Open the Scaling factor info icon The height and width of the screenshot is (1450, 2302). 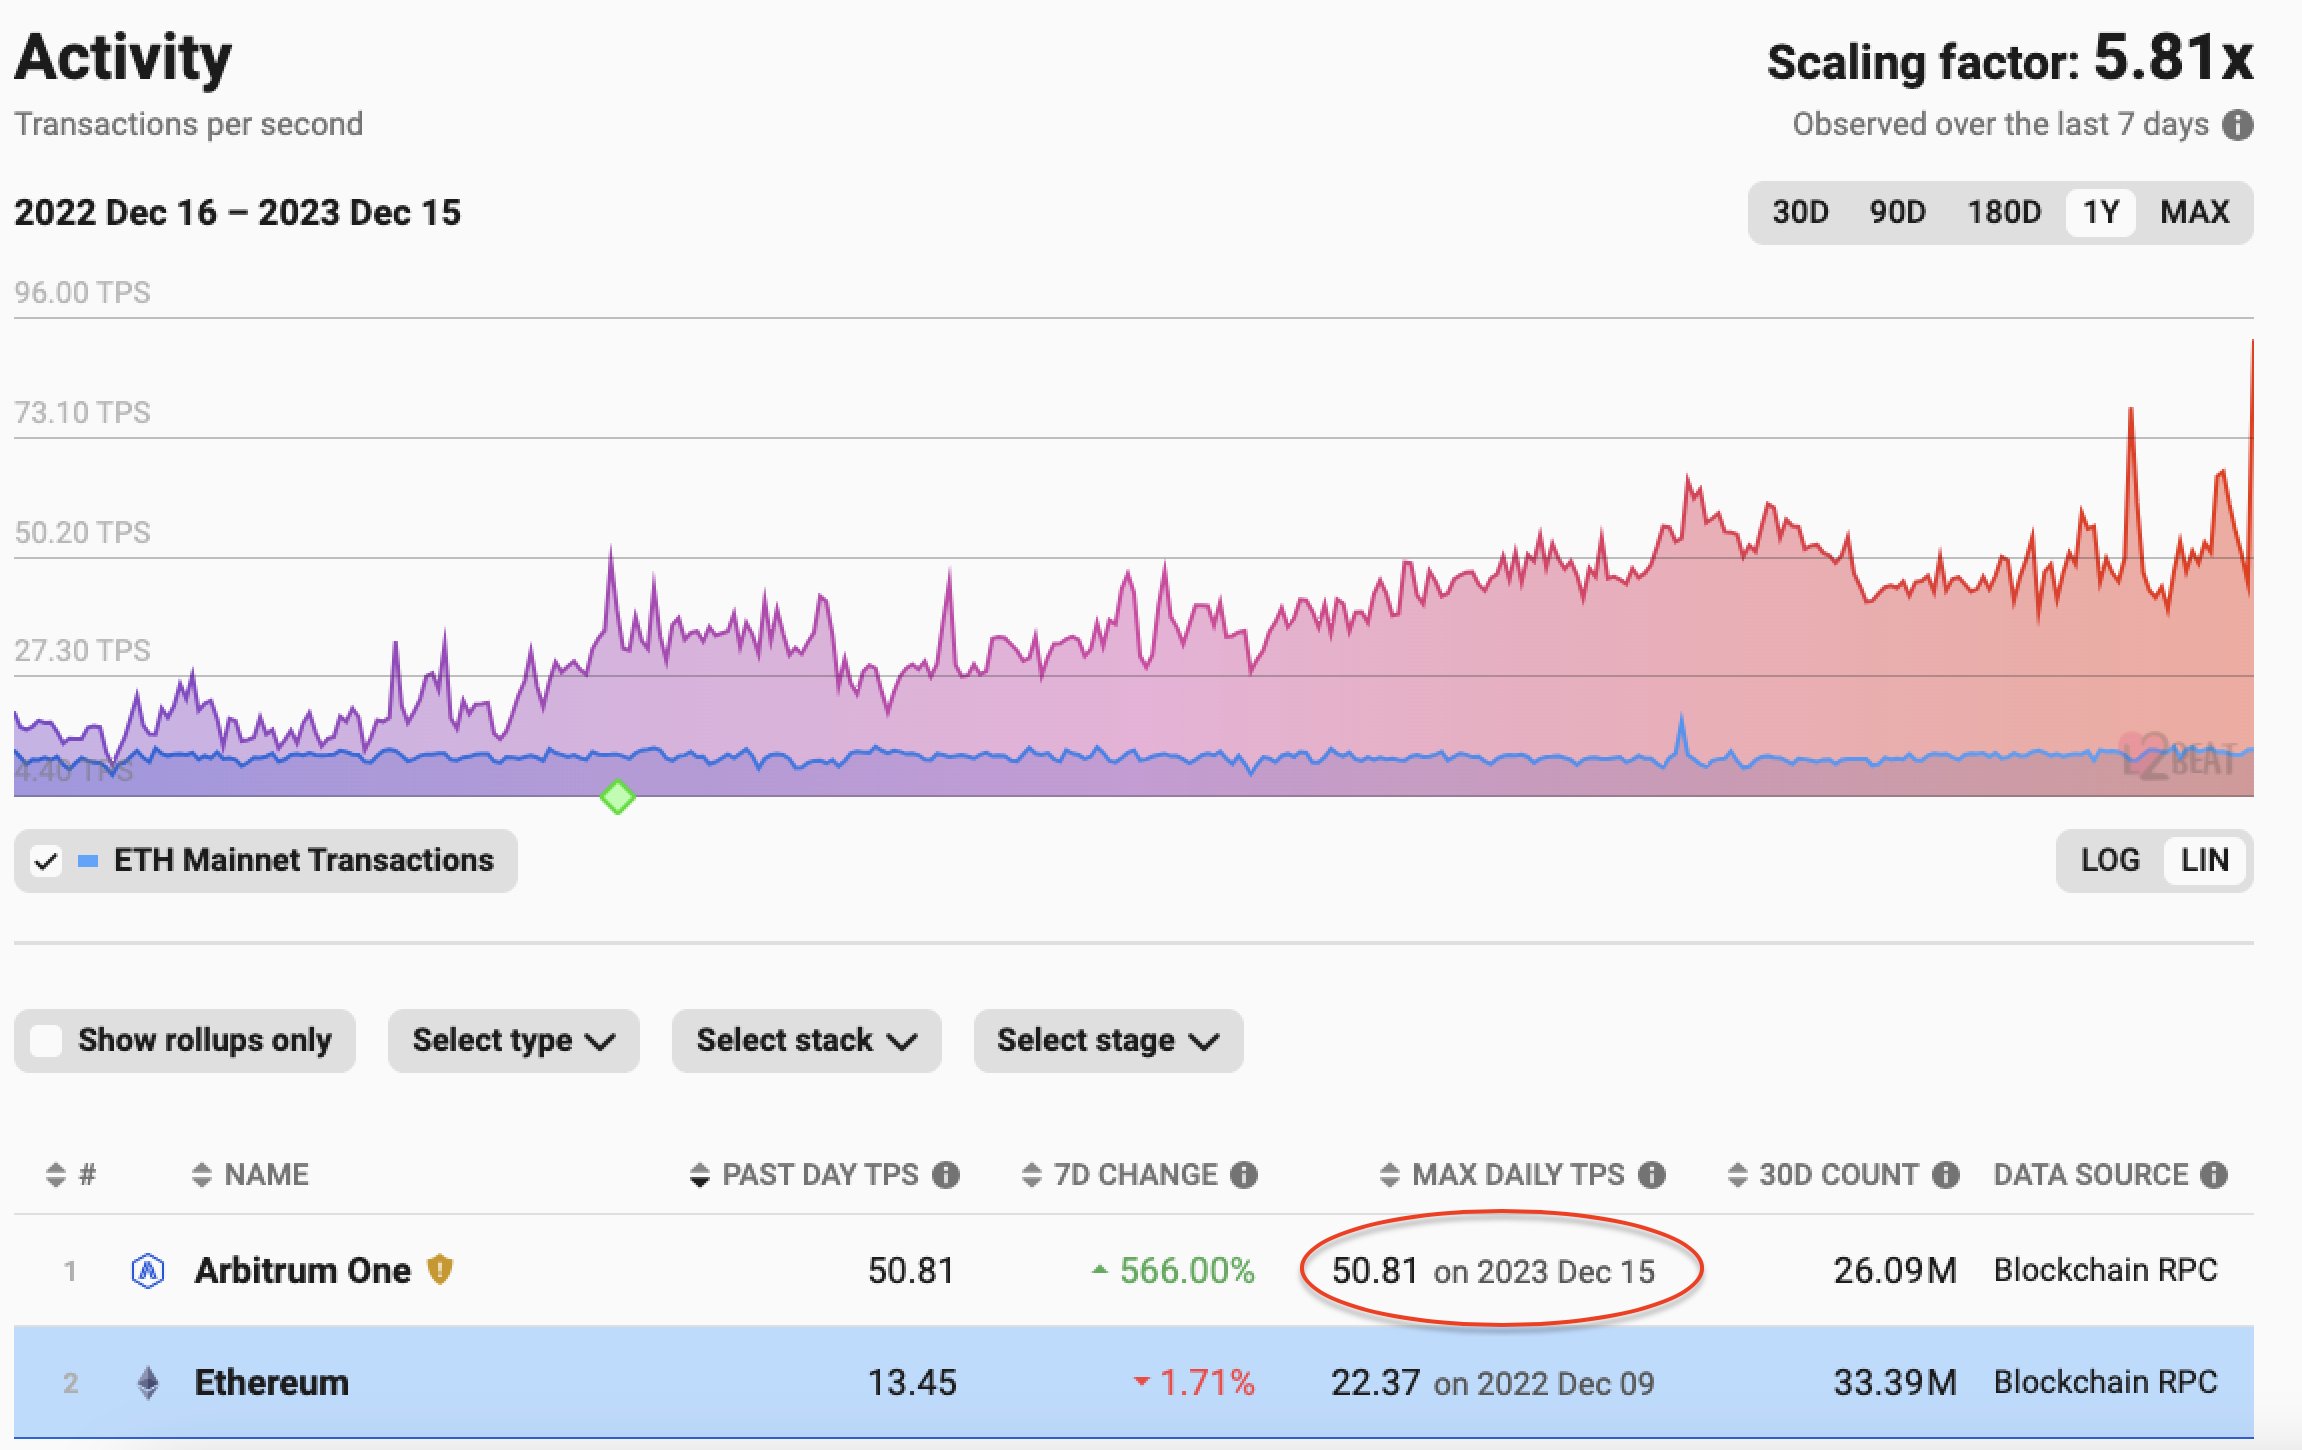pos(2238,125)
